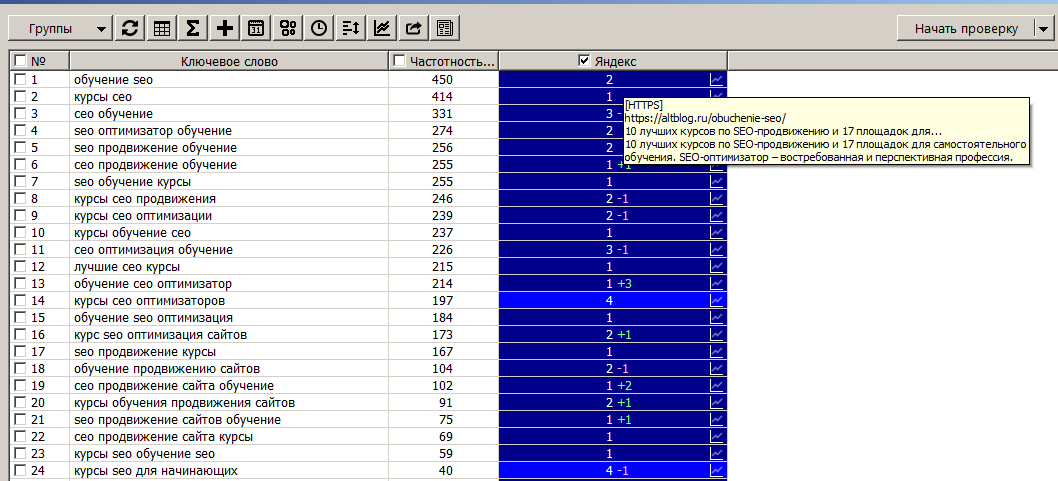Open position chart icon for 'курсы сео оптимизаторов'

coord(717,301)
